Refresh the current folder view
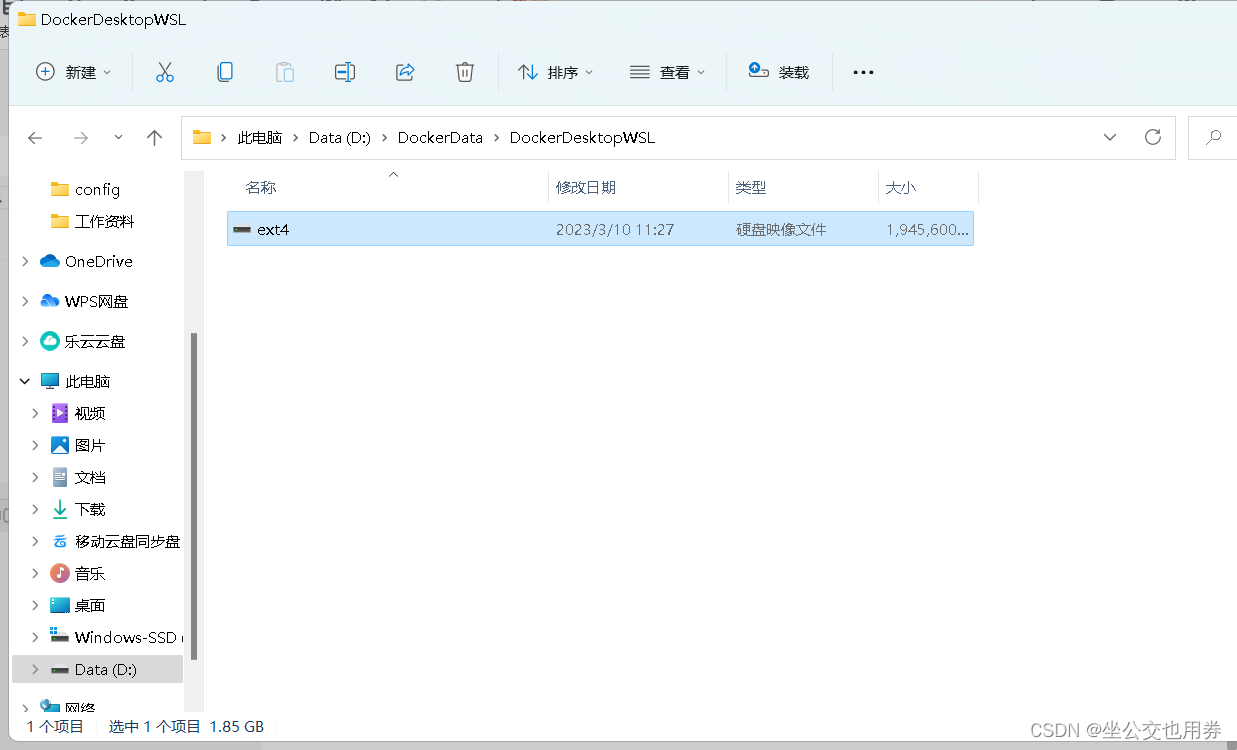Viewport: 1237px width, 750px height. [x=1152, y=137]
